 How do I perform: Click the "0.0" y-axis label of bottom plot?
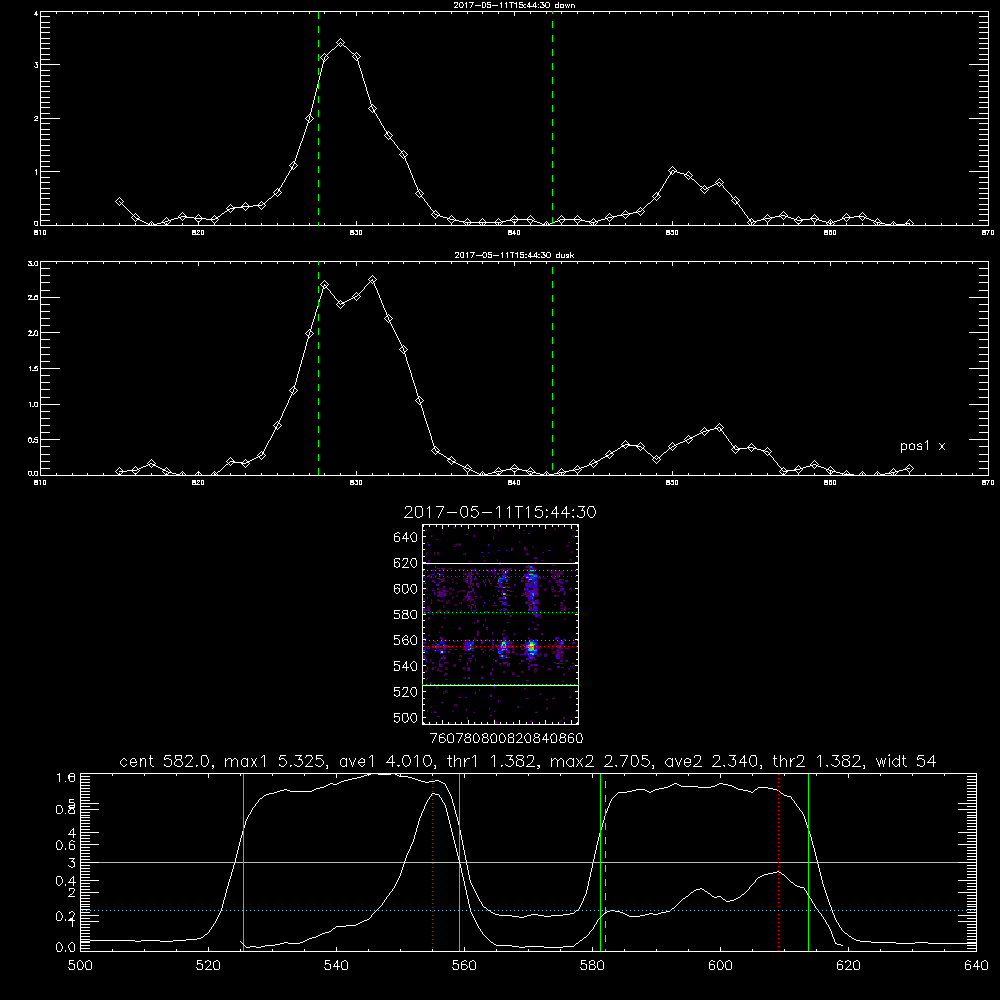tap(65, 947)
